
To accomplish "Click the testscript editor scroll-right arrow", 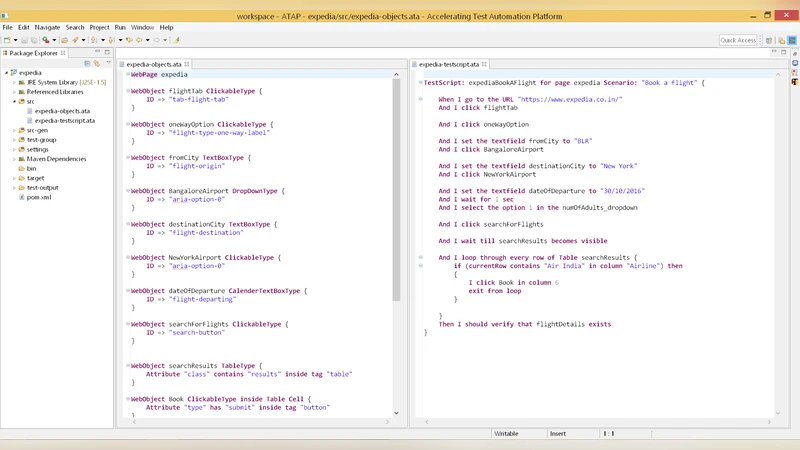I will coord(769,422).
